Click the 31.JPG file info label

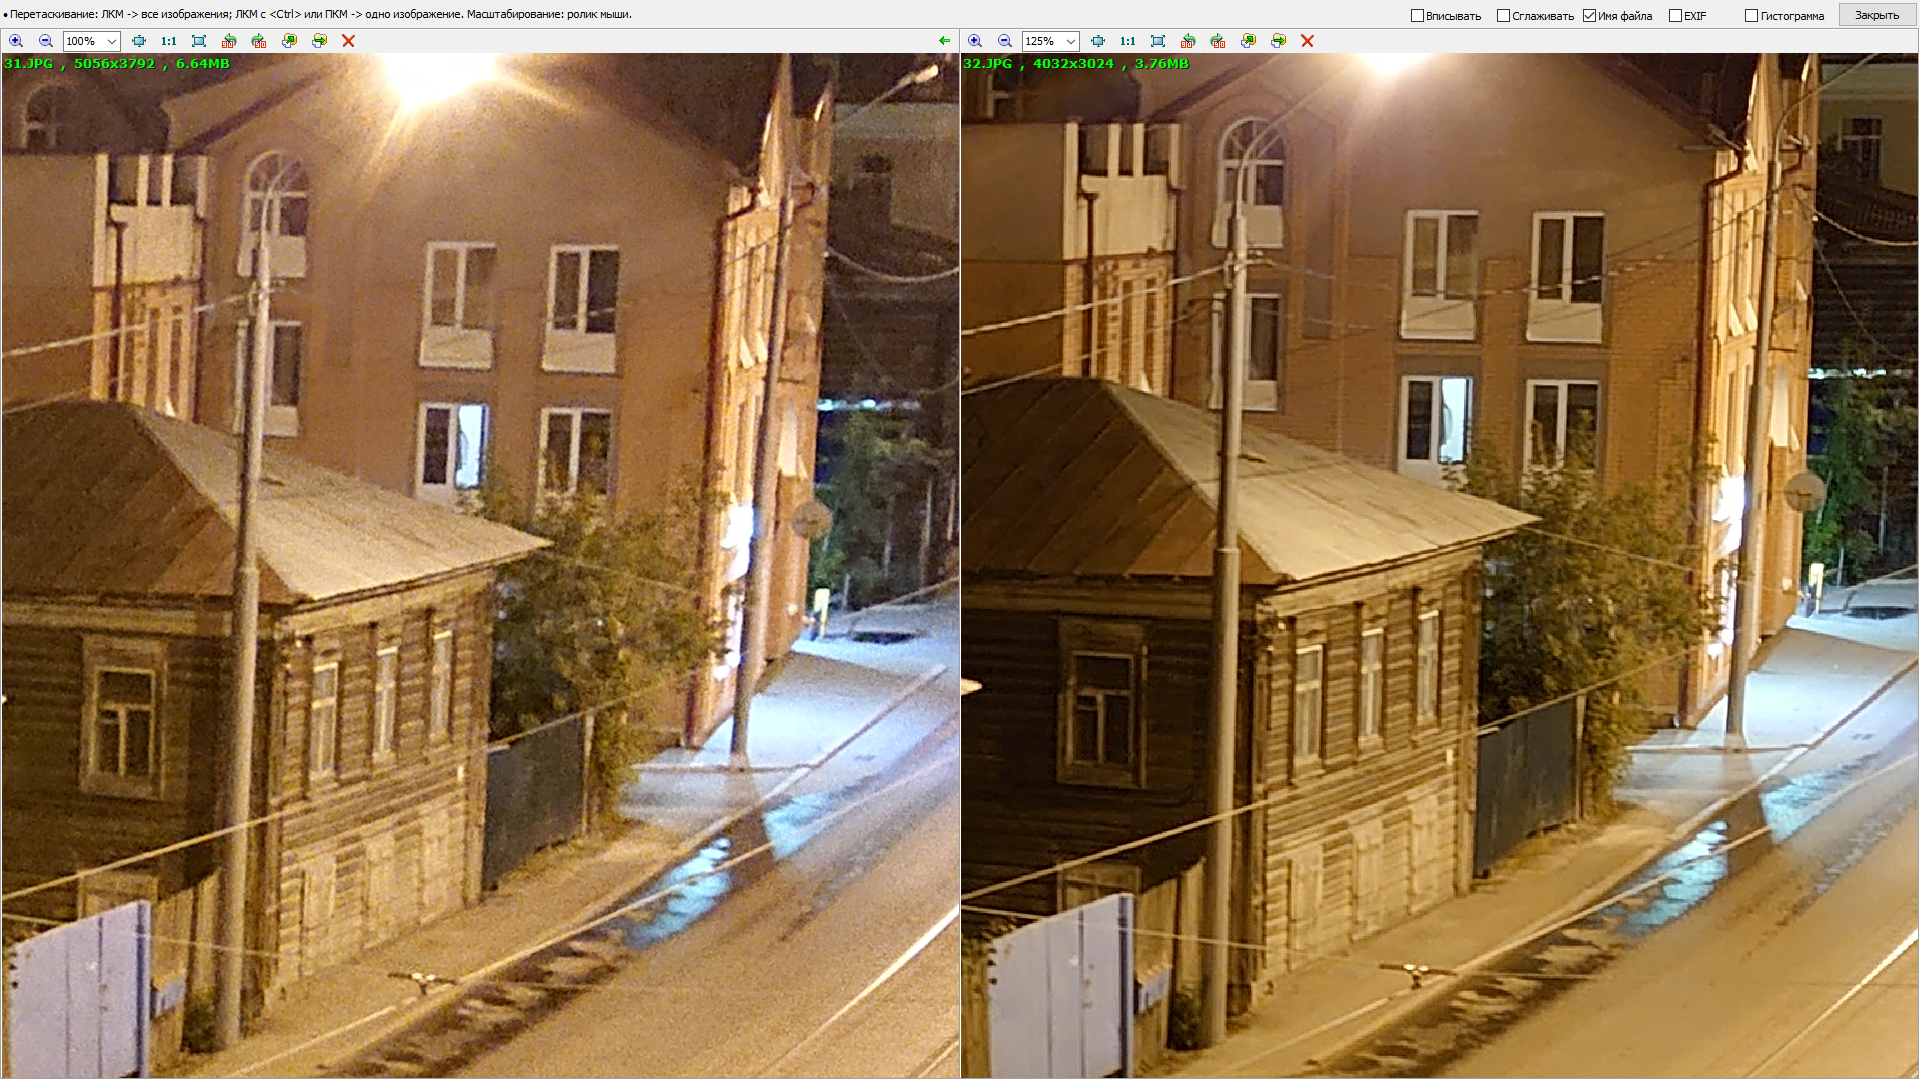(x=117, y=63)
